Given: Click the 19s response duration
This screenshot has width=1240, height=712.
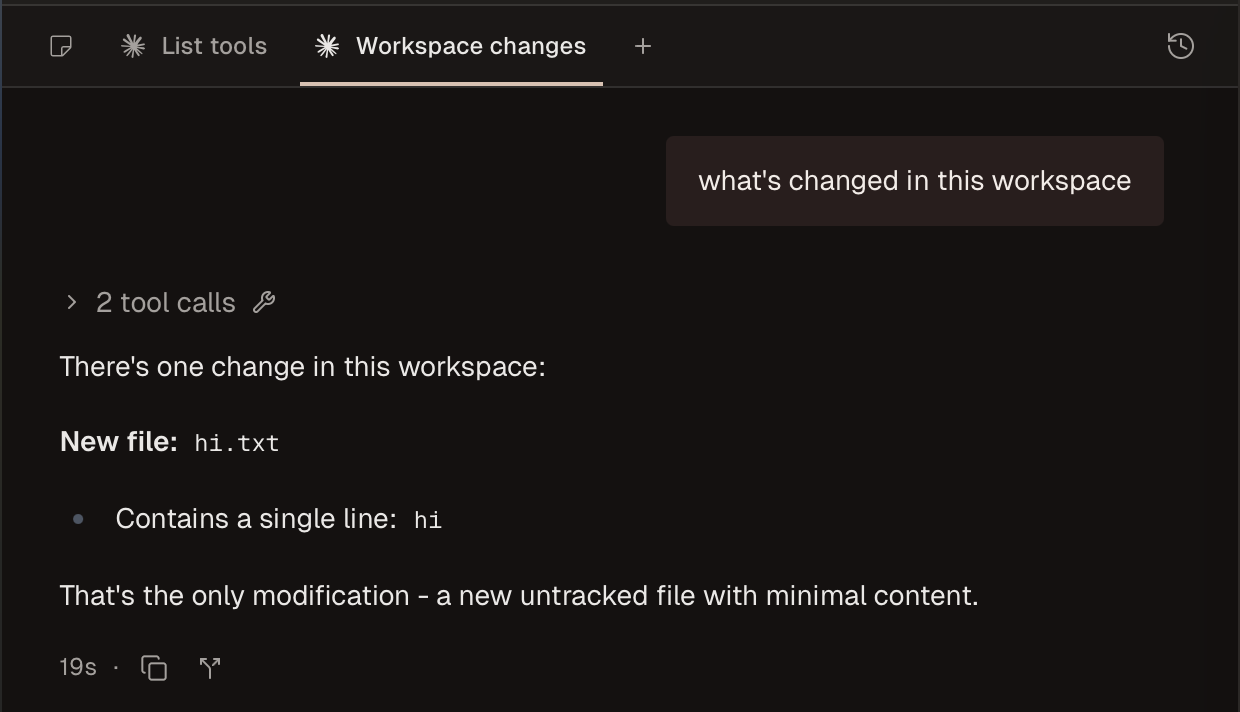Looking at the screenshot, I should (x=78, y=667).
